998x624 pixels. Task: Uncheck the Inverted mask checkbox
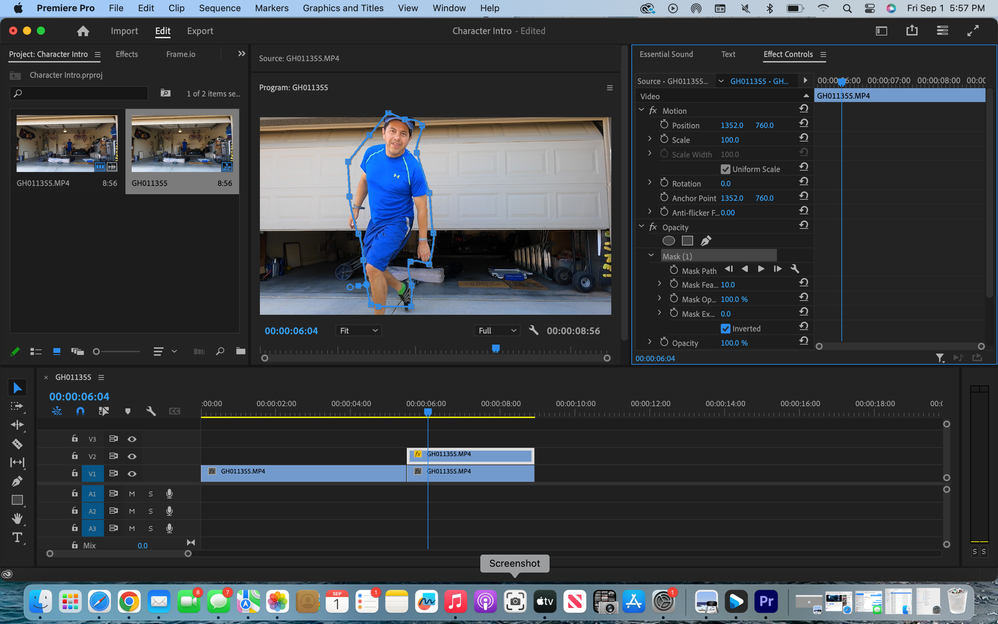pyautogui.click(x=726, y=328)
